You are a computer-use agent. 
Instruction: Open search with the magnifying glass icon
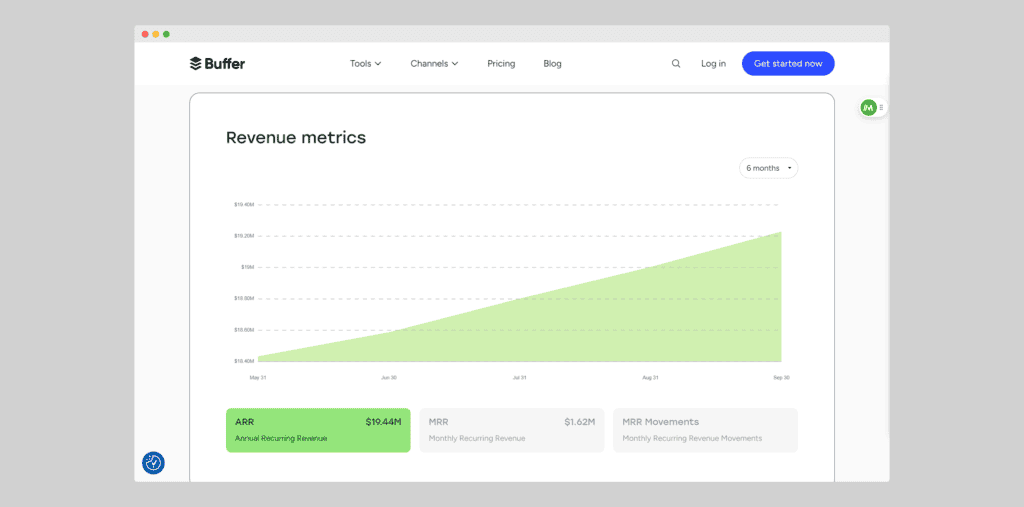pyautogui.click(x=676, y=64)
